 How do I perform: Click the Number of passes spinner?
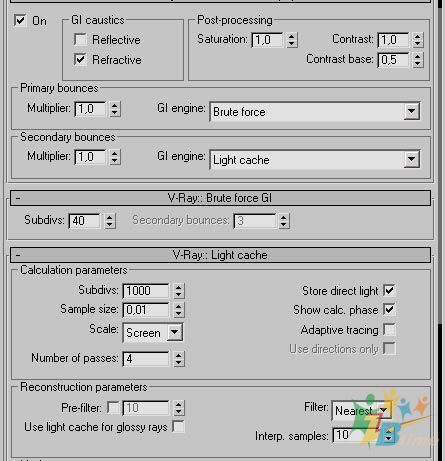(x=179, y=359)
